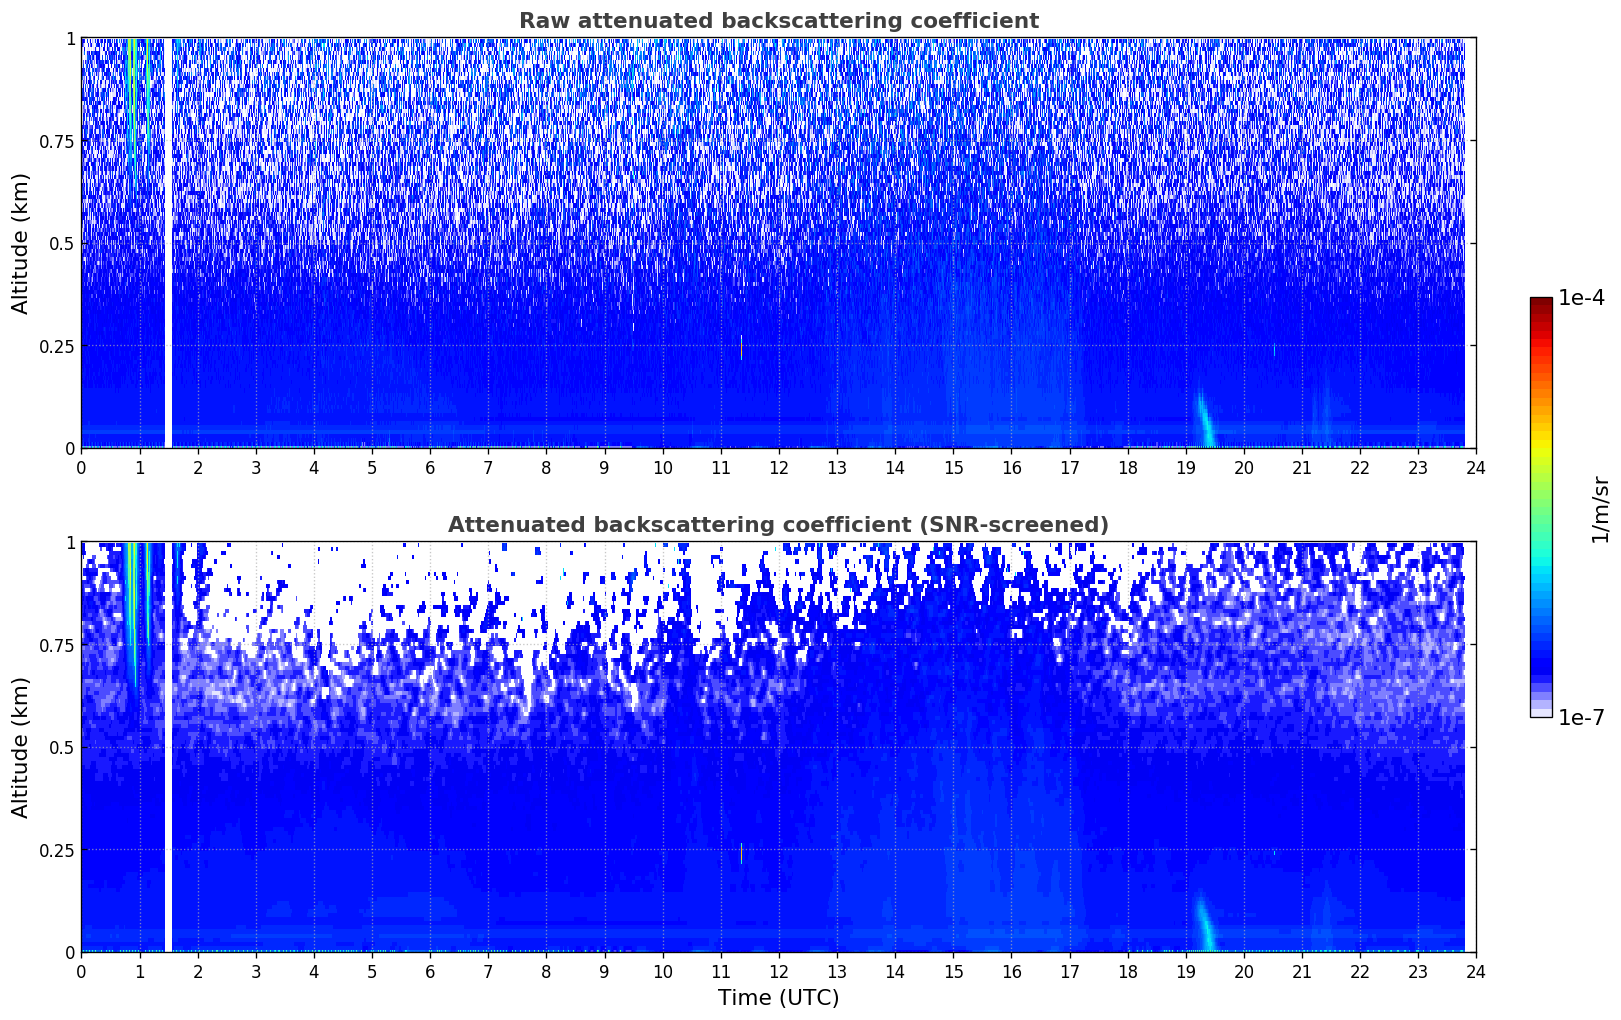Click the hour 21 tick under raw plot
The height and width of the screenshot is (1020, 1621).
point(1302,467)
